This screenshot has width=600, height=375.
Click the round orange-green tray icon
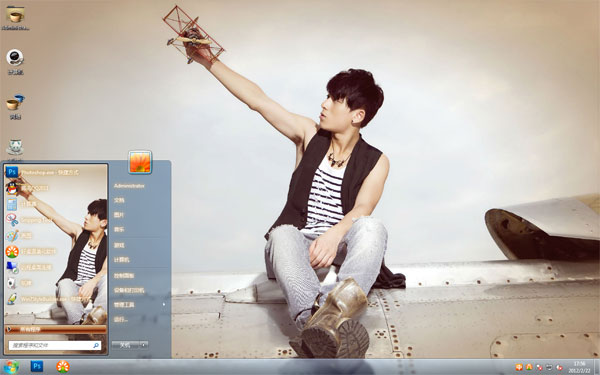point(529,367)
